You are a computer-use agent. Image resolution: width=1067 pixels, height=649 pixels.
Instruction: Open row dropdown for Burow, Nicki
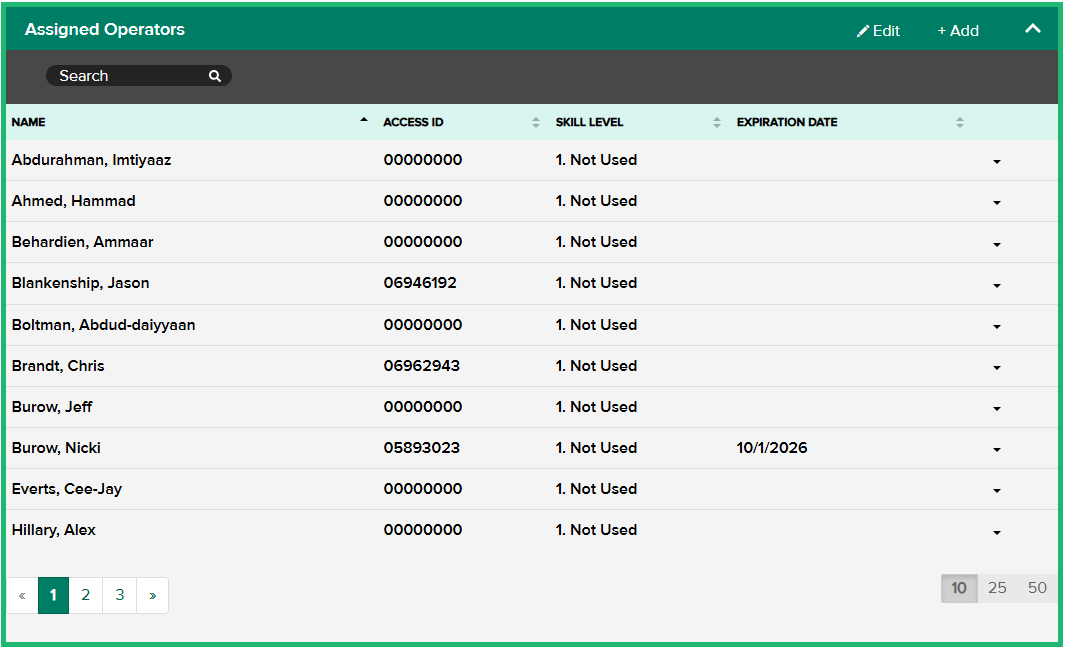coord(996,450)
